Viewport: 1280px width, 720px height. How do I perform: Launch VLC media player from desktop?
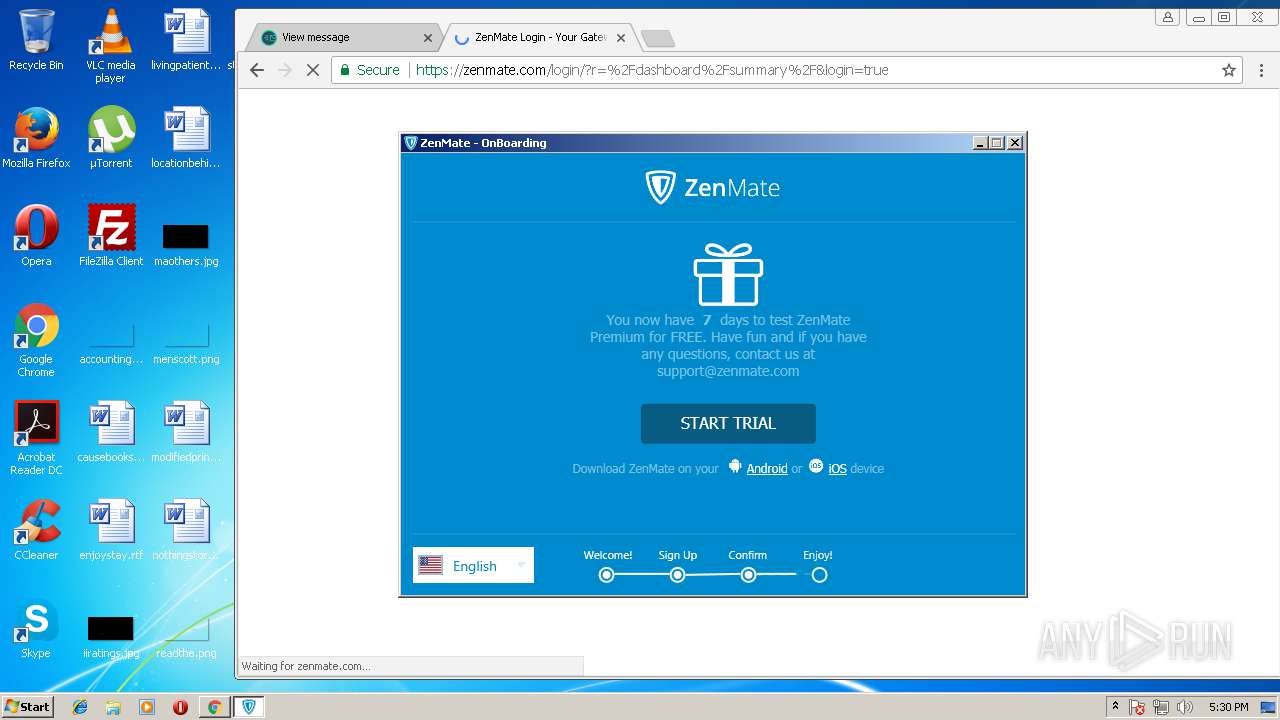110,46
